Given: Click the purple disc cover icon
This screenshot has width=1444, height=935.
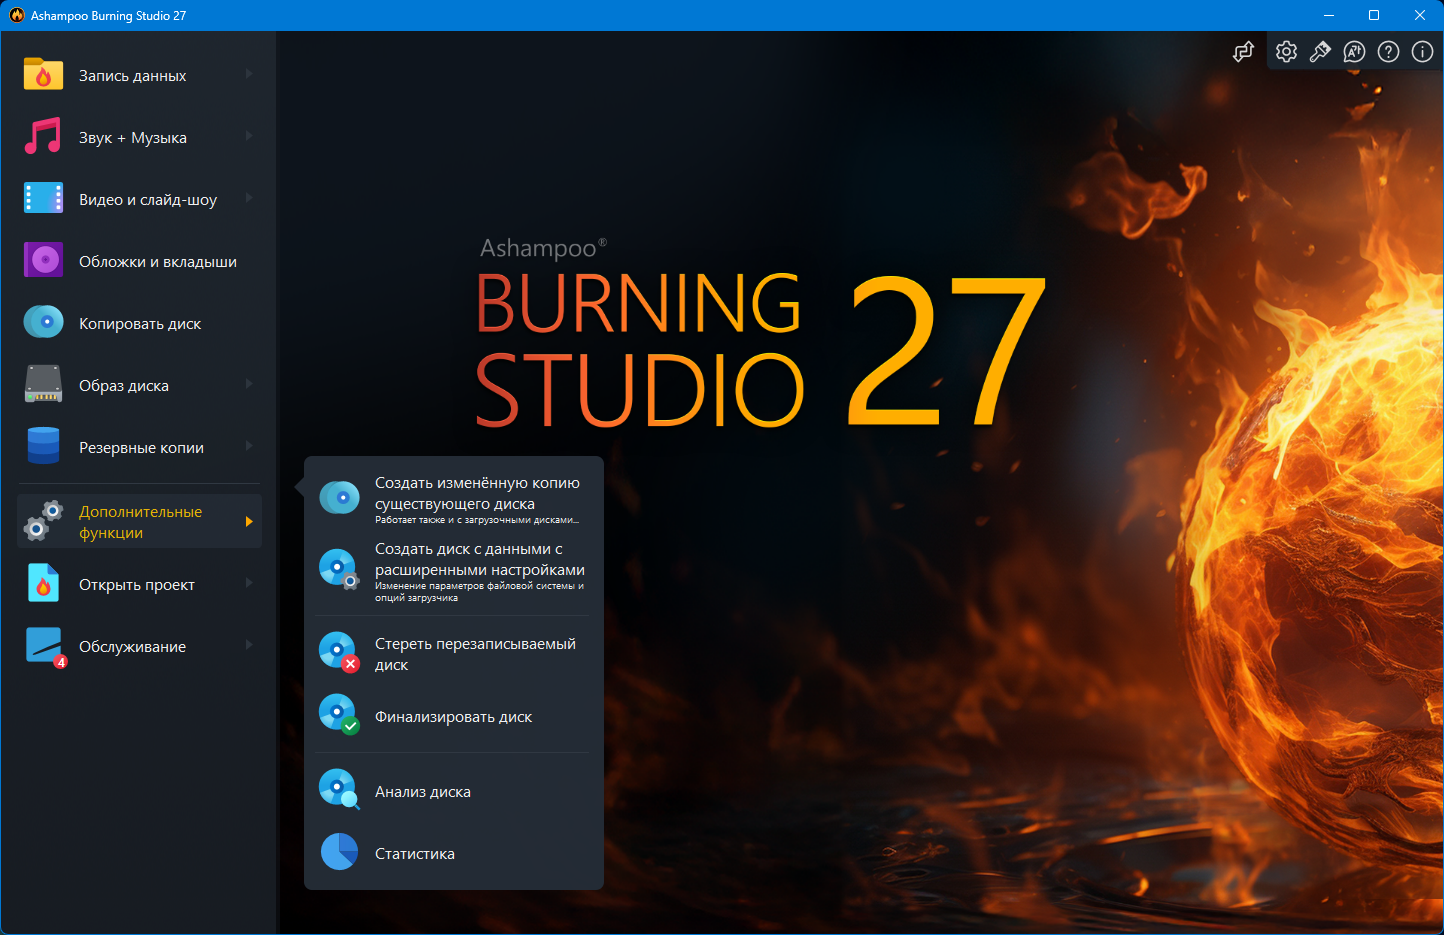Looking at the screenshot, I should (43, 261).
